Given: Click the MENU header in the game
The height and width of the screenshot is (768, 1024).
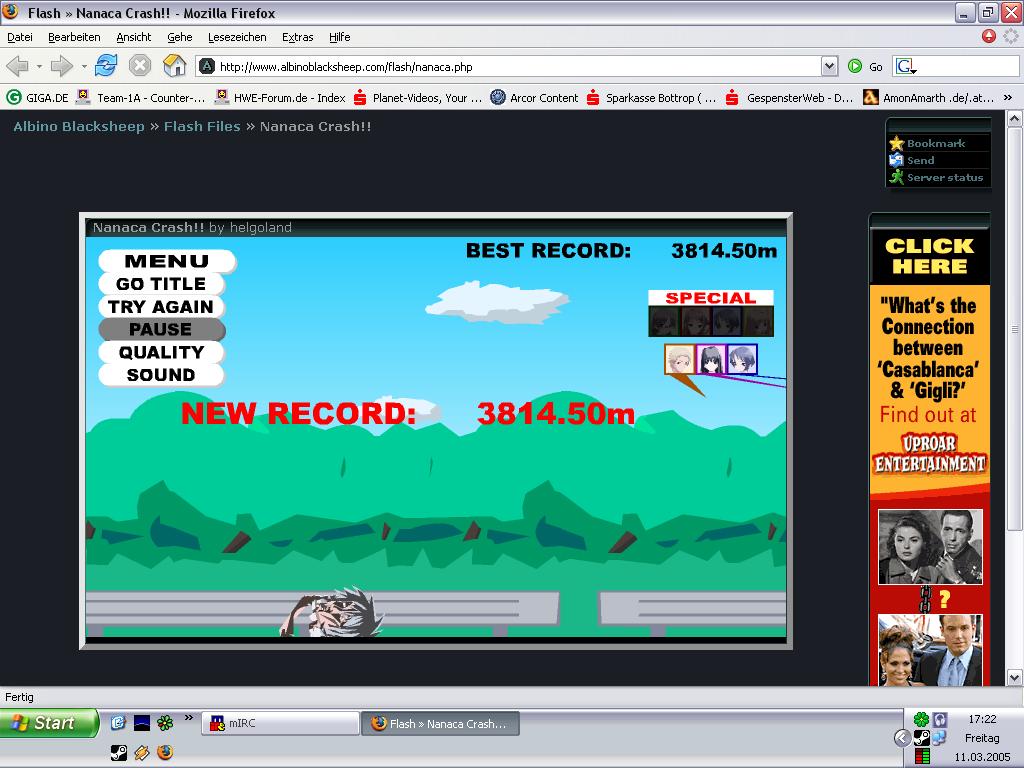Looking at the screenshot, I should 167,261.
